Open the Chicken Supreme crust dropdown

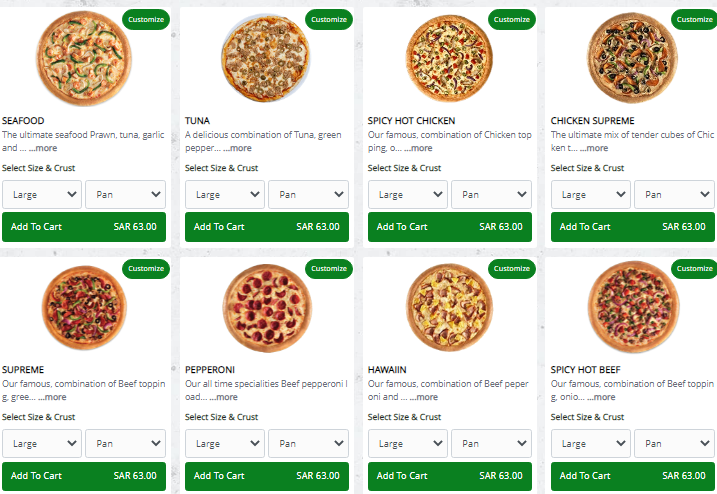tap(674, 194)
